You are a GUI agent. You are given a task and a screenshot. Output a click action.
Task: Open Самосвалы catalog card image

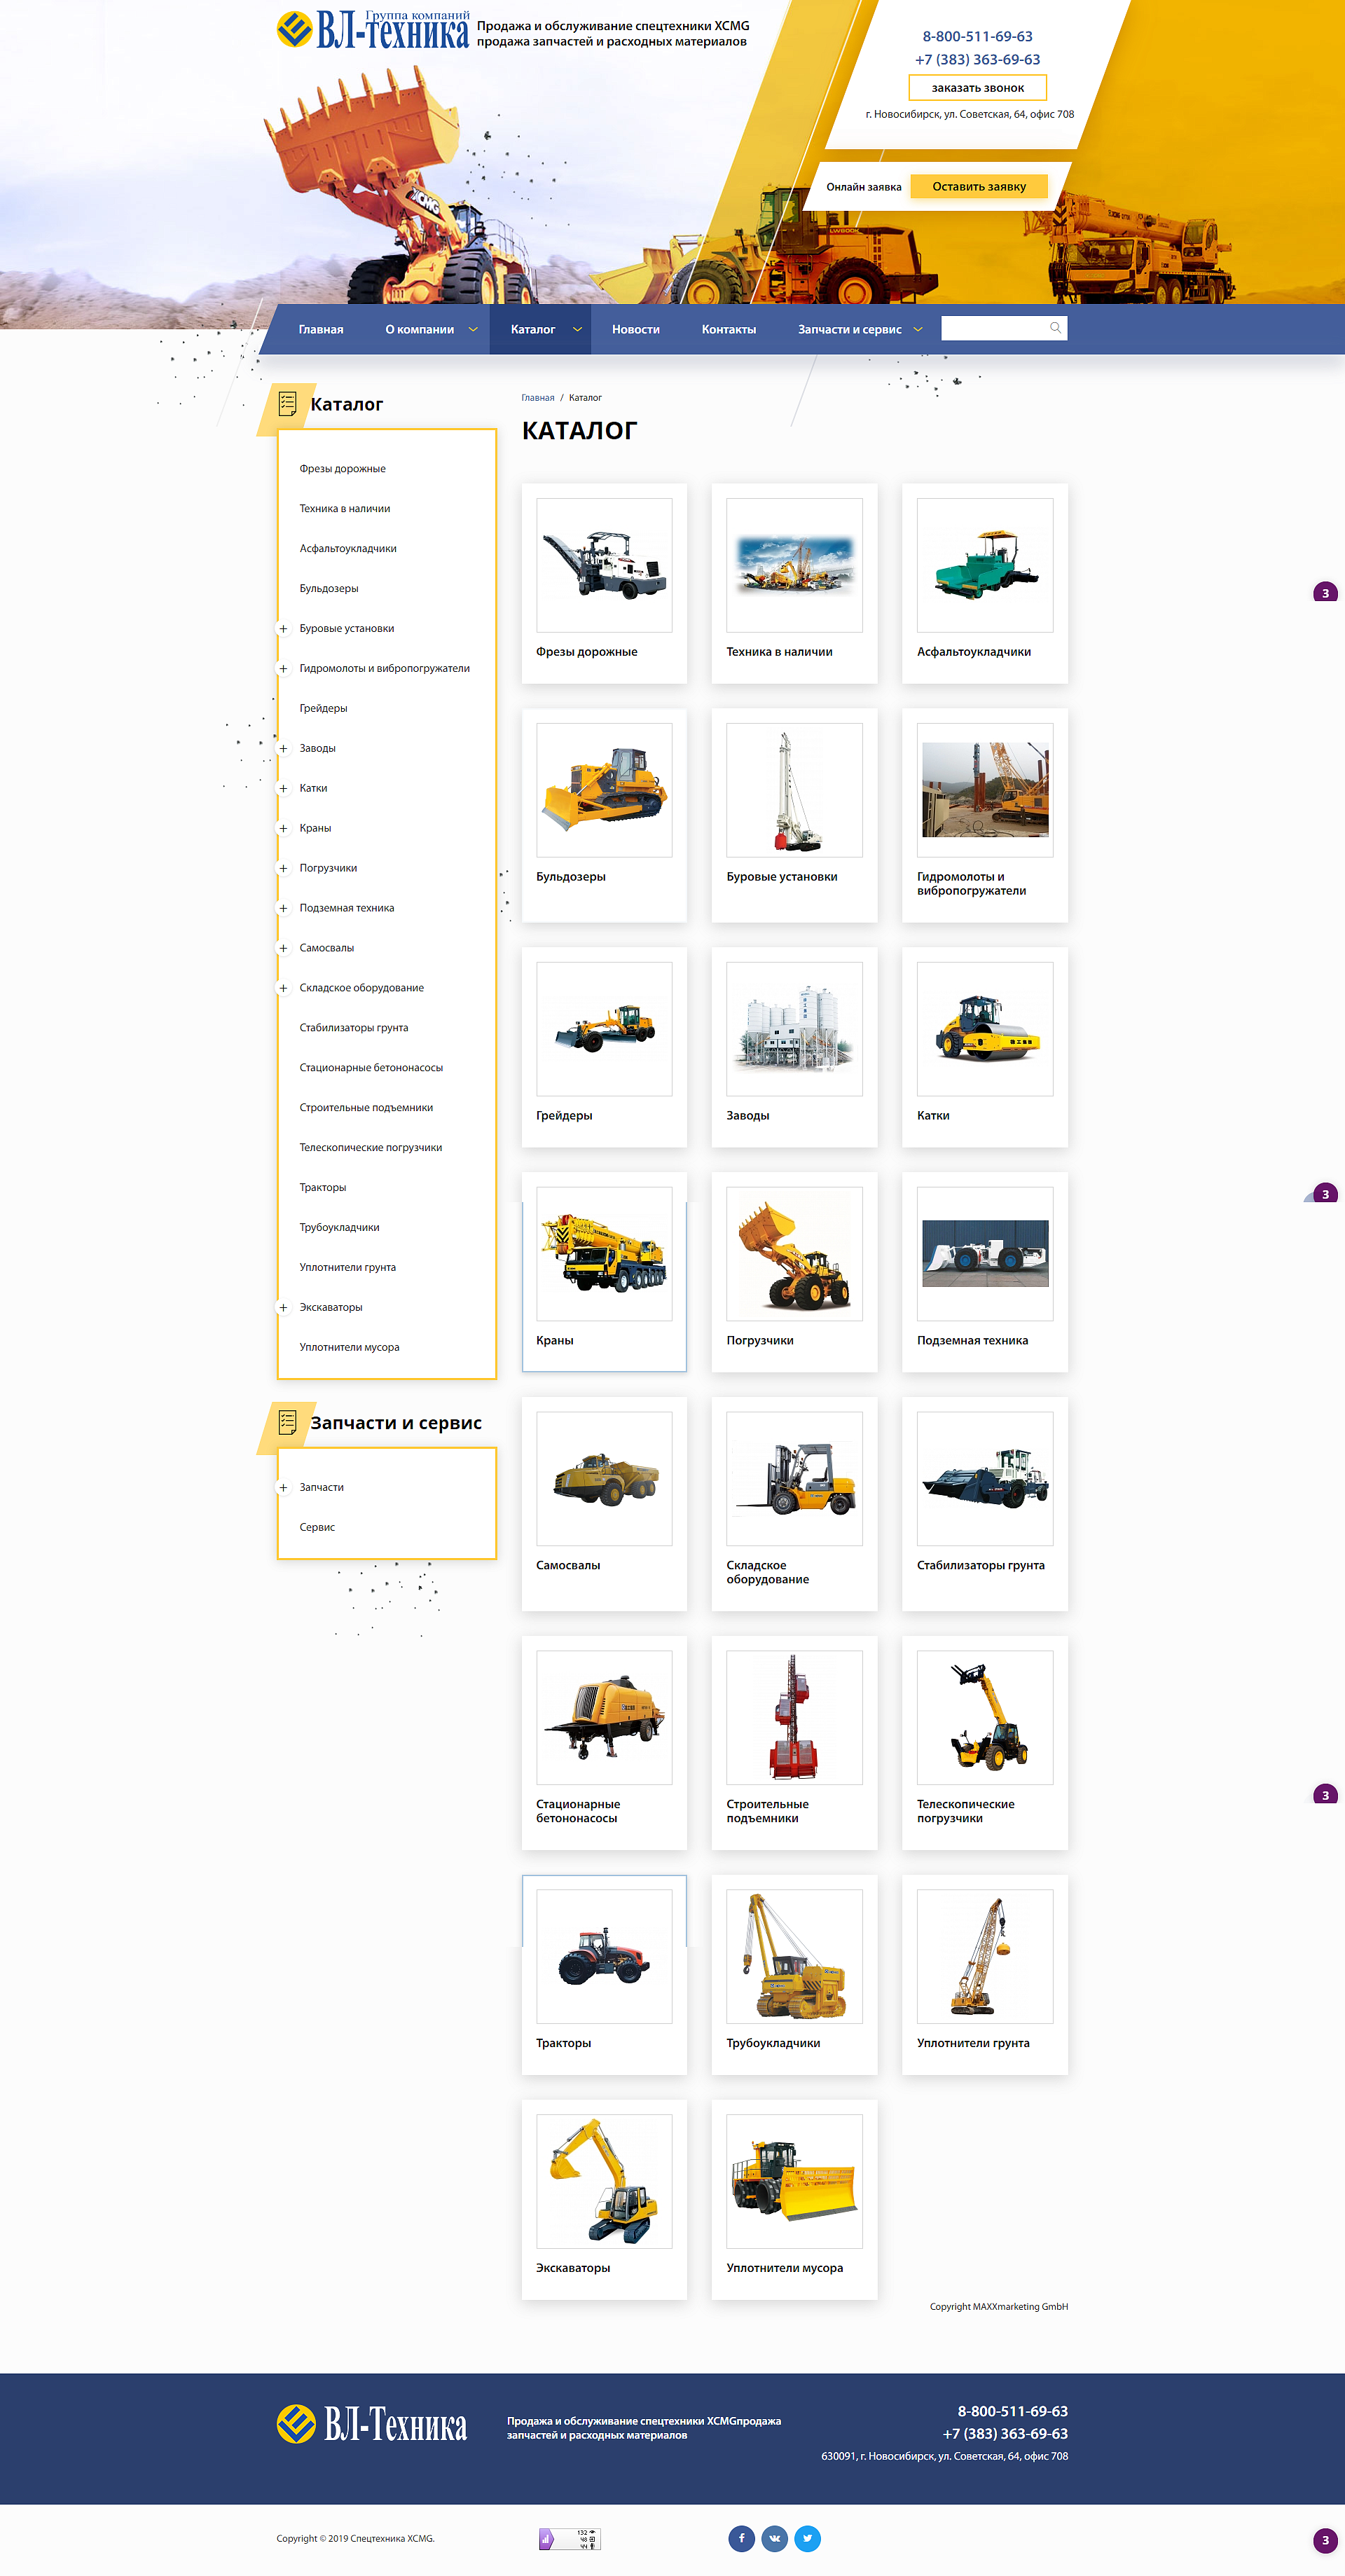click(x=604, y=1479)
